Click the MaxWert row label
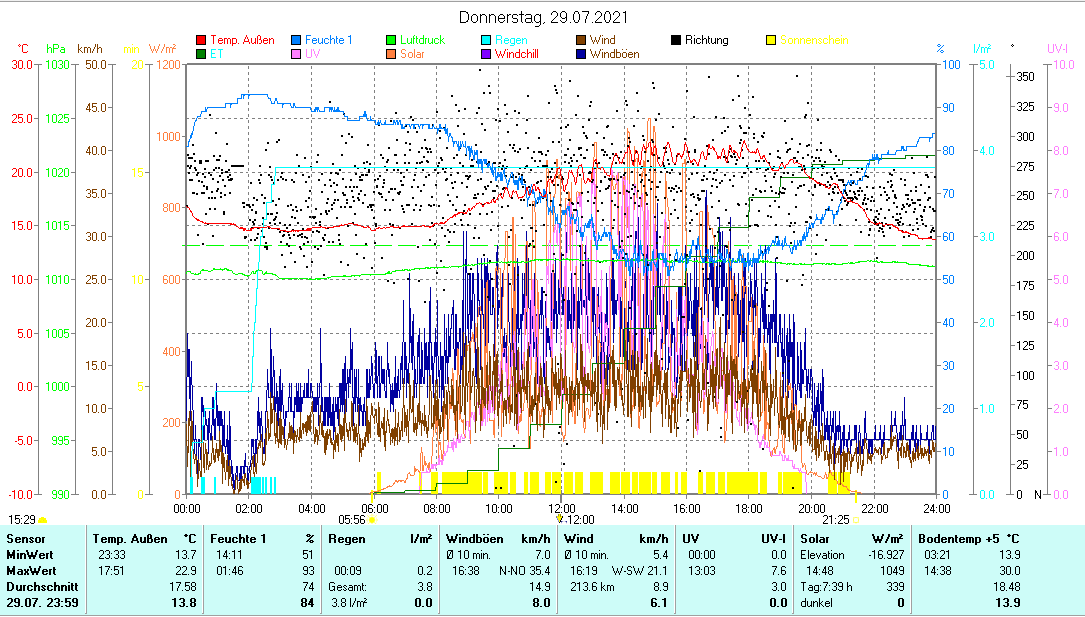Screen dimensions: 1085x617 29,570
